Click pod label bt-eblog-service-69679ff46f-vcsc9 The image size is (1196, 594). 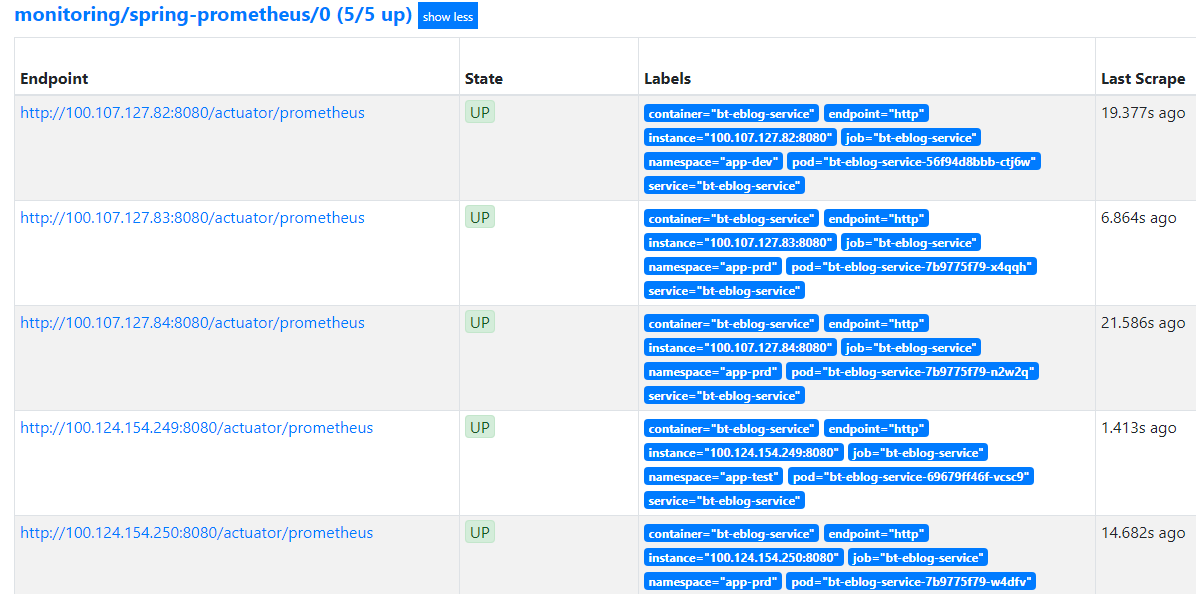coord(910,477)
